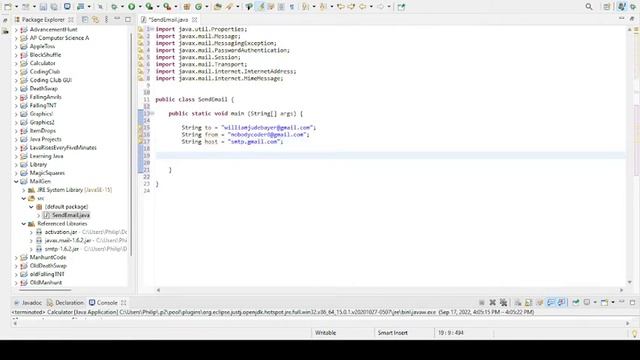Collapse the src folder node

(24, 198)
